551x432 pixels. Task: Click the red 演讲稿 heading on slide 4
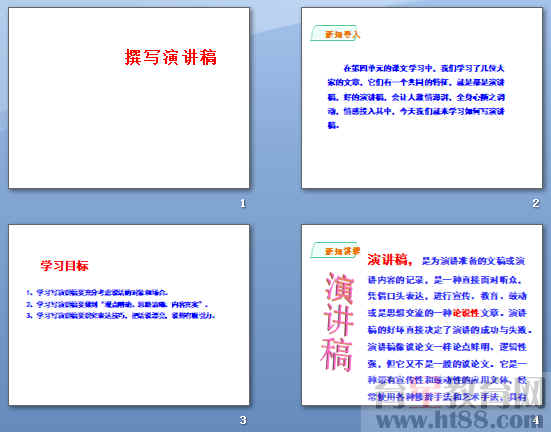click(390, 260)
